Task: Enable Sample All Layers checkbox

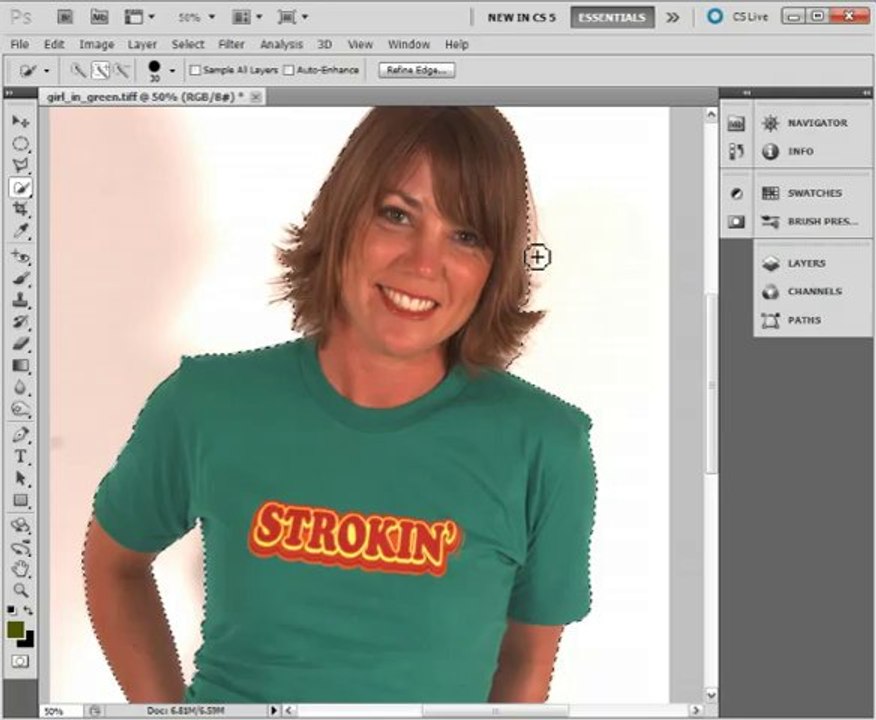Action: [x=195, y=70]
